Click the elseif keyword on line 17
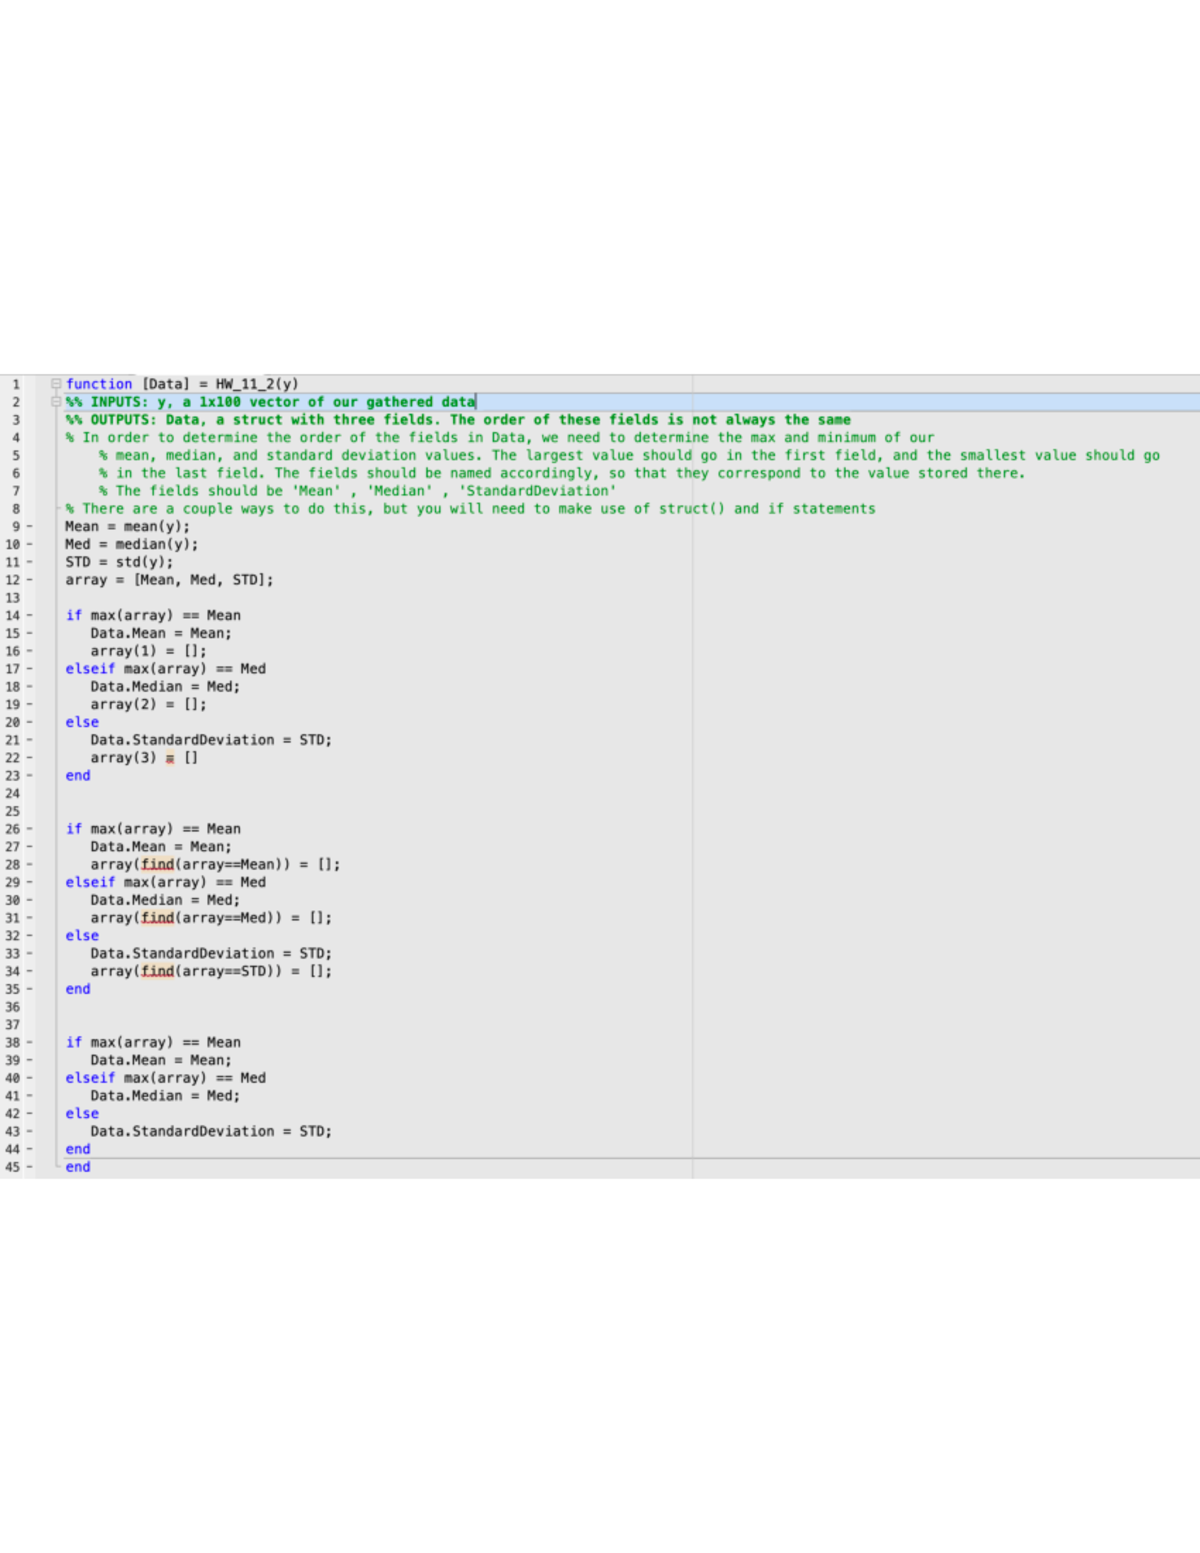Viewport: 1200px width, 1553px height. (x=90, y=669)
